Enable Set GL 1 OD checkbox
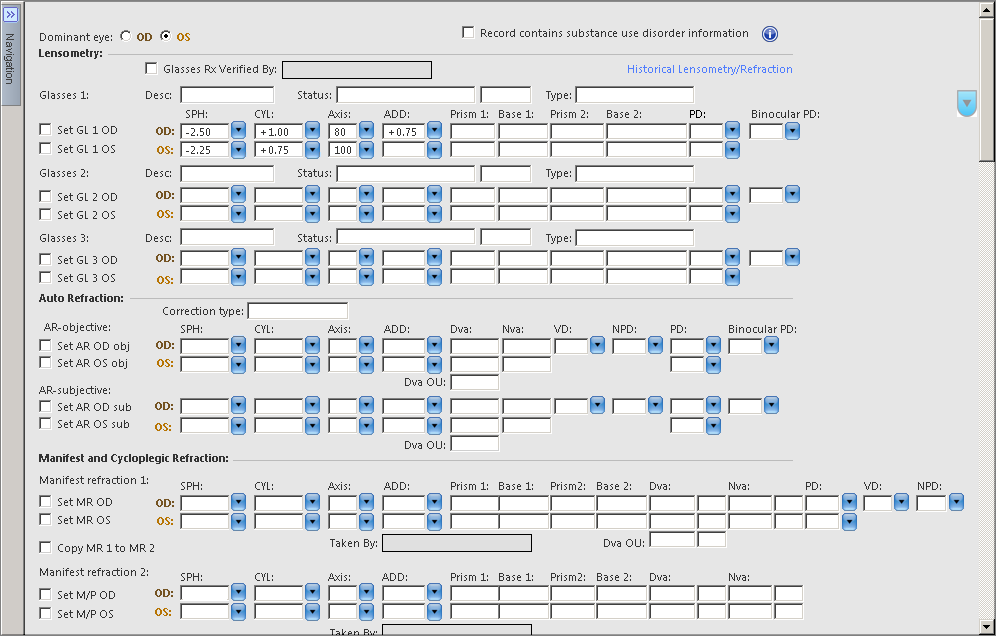The height and width of the screenshot is (636, 996). 45,130
